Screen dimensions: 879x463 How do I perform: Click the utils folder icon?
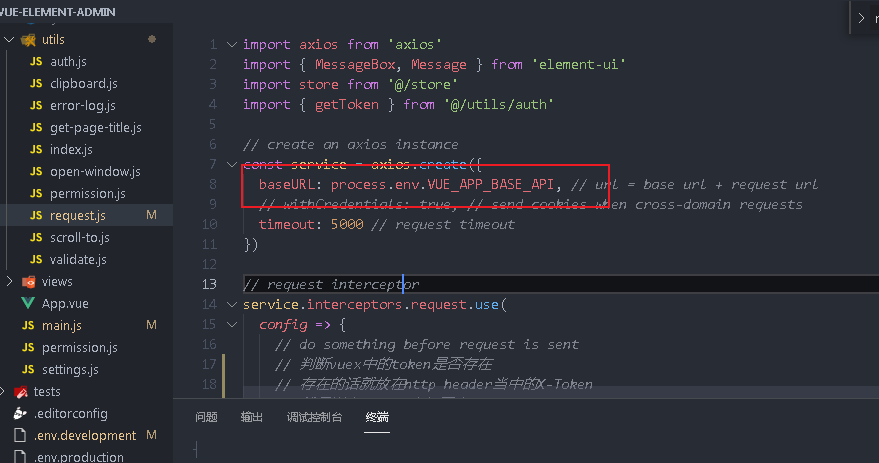(28, 40)
